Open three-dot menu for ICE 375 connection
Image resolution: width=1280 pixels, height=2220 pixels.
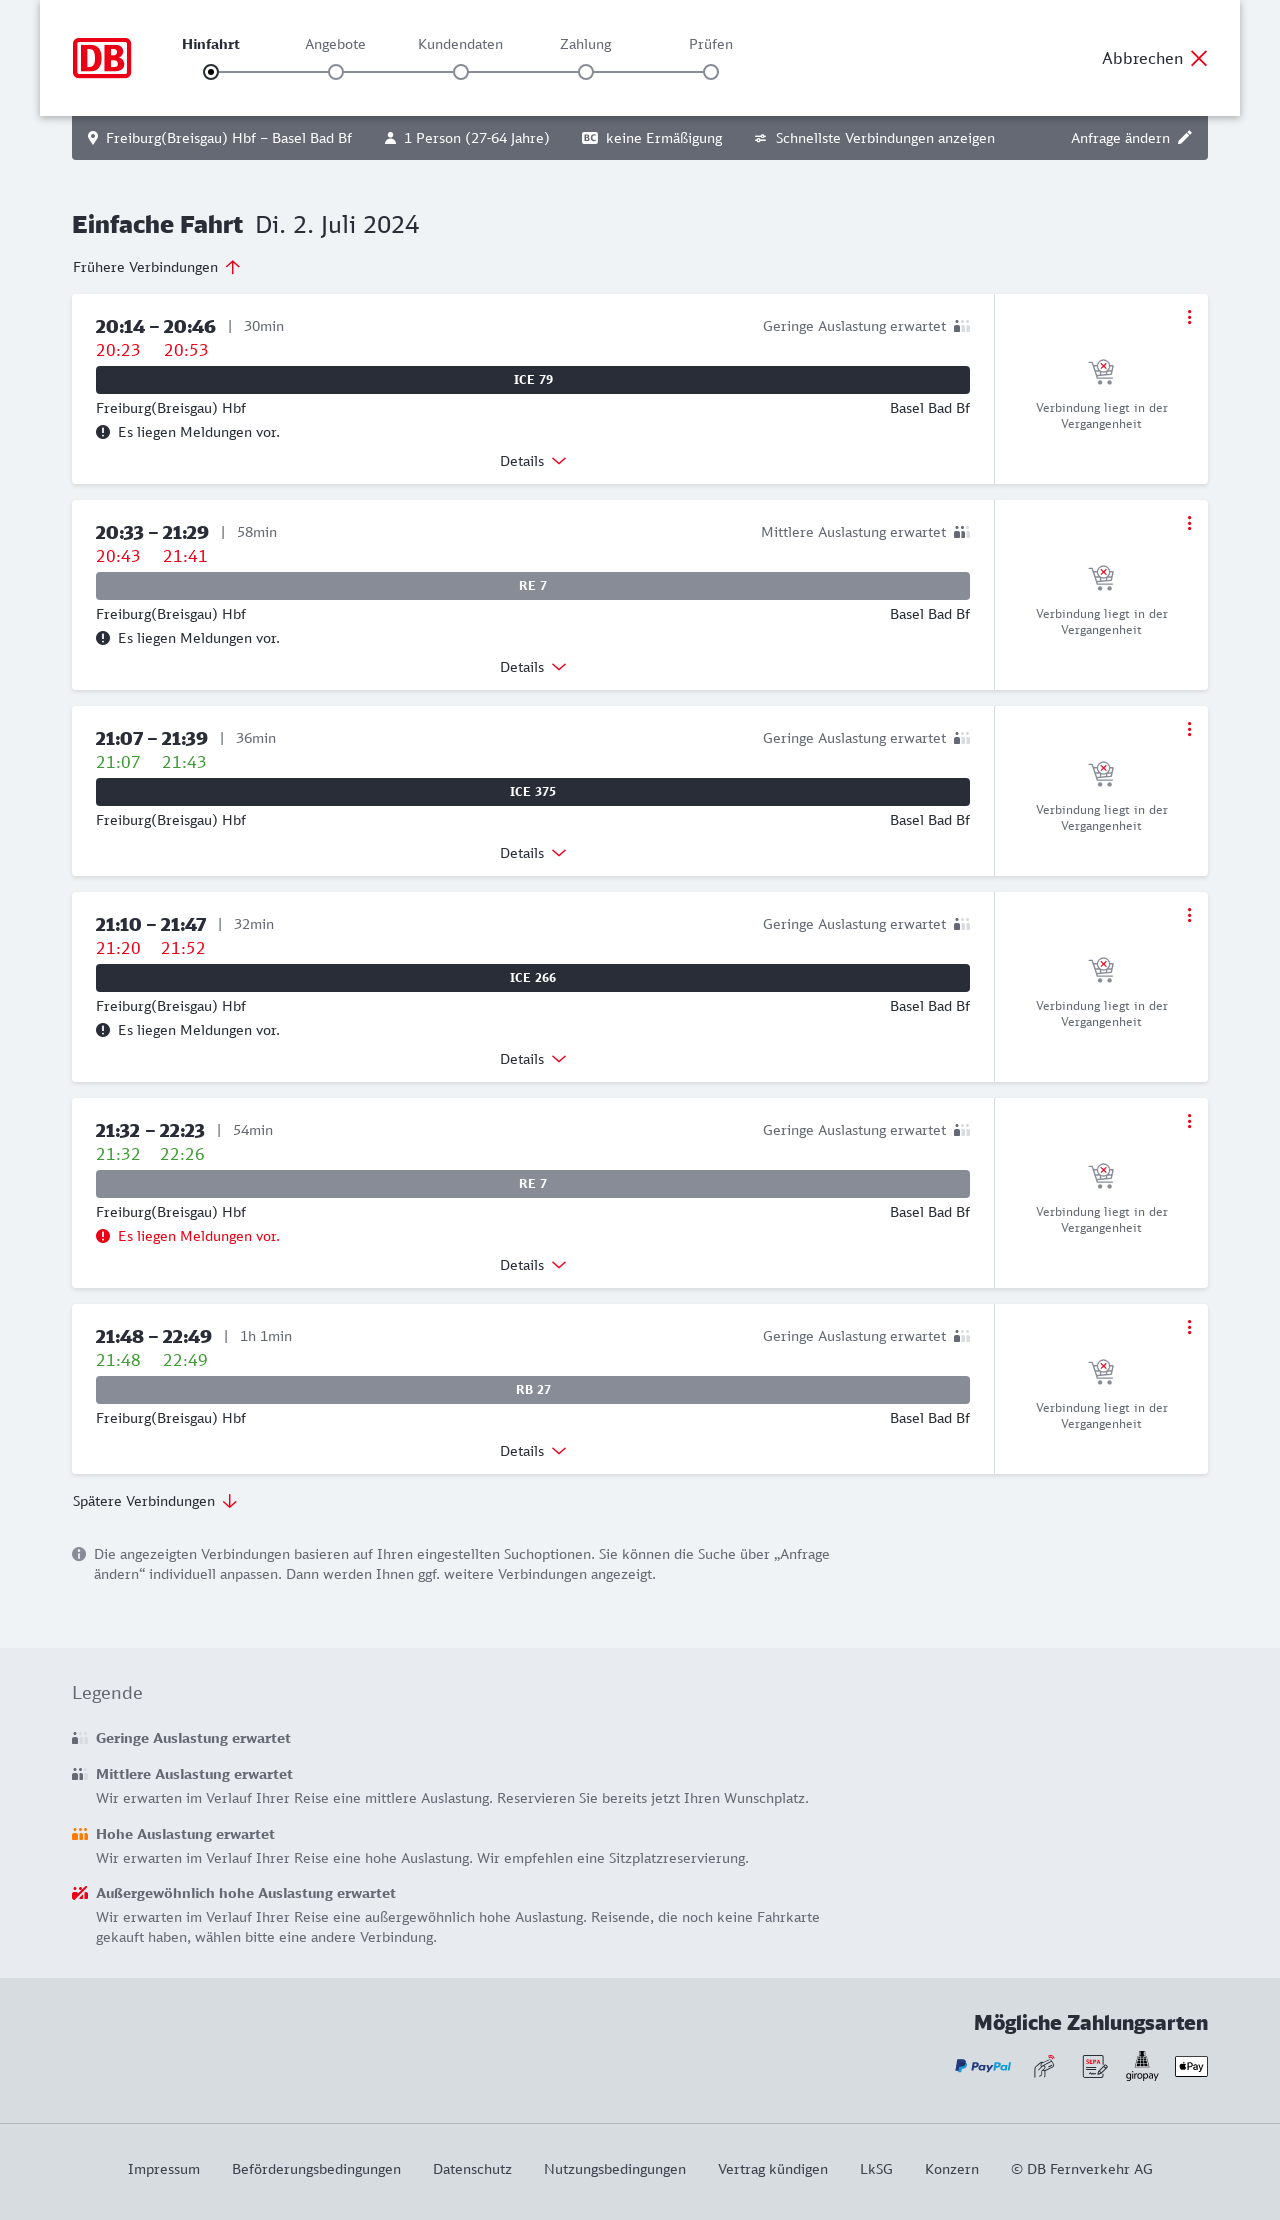coord(1189,729)
